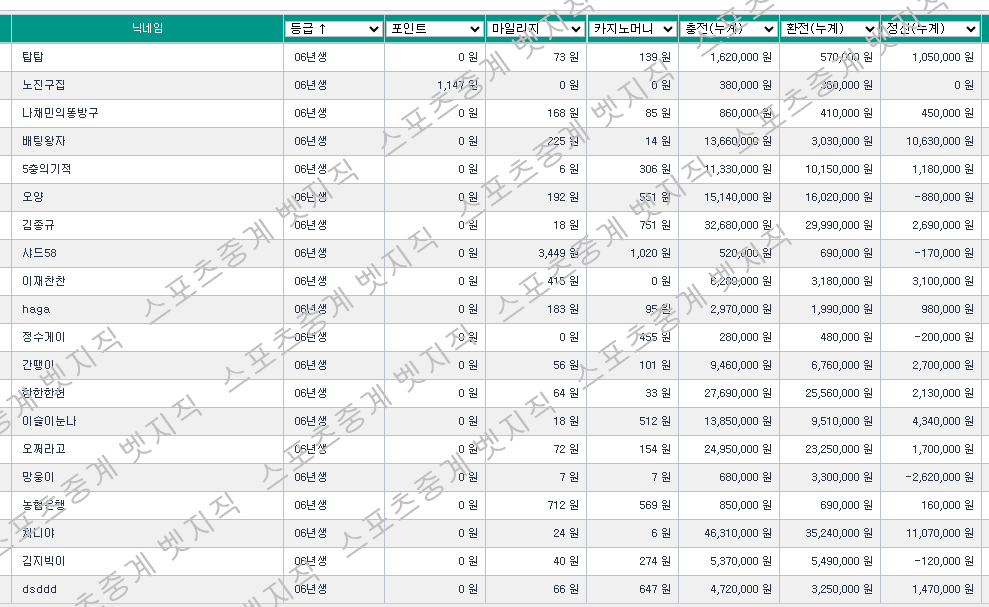The image size is (989, 607).
Task: Click 샤드58's 마일리지 value 3,449 원
Action: coord(558,253)
